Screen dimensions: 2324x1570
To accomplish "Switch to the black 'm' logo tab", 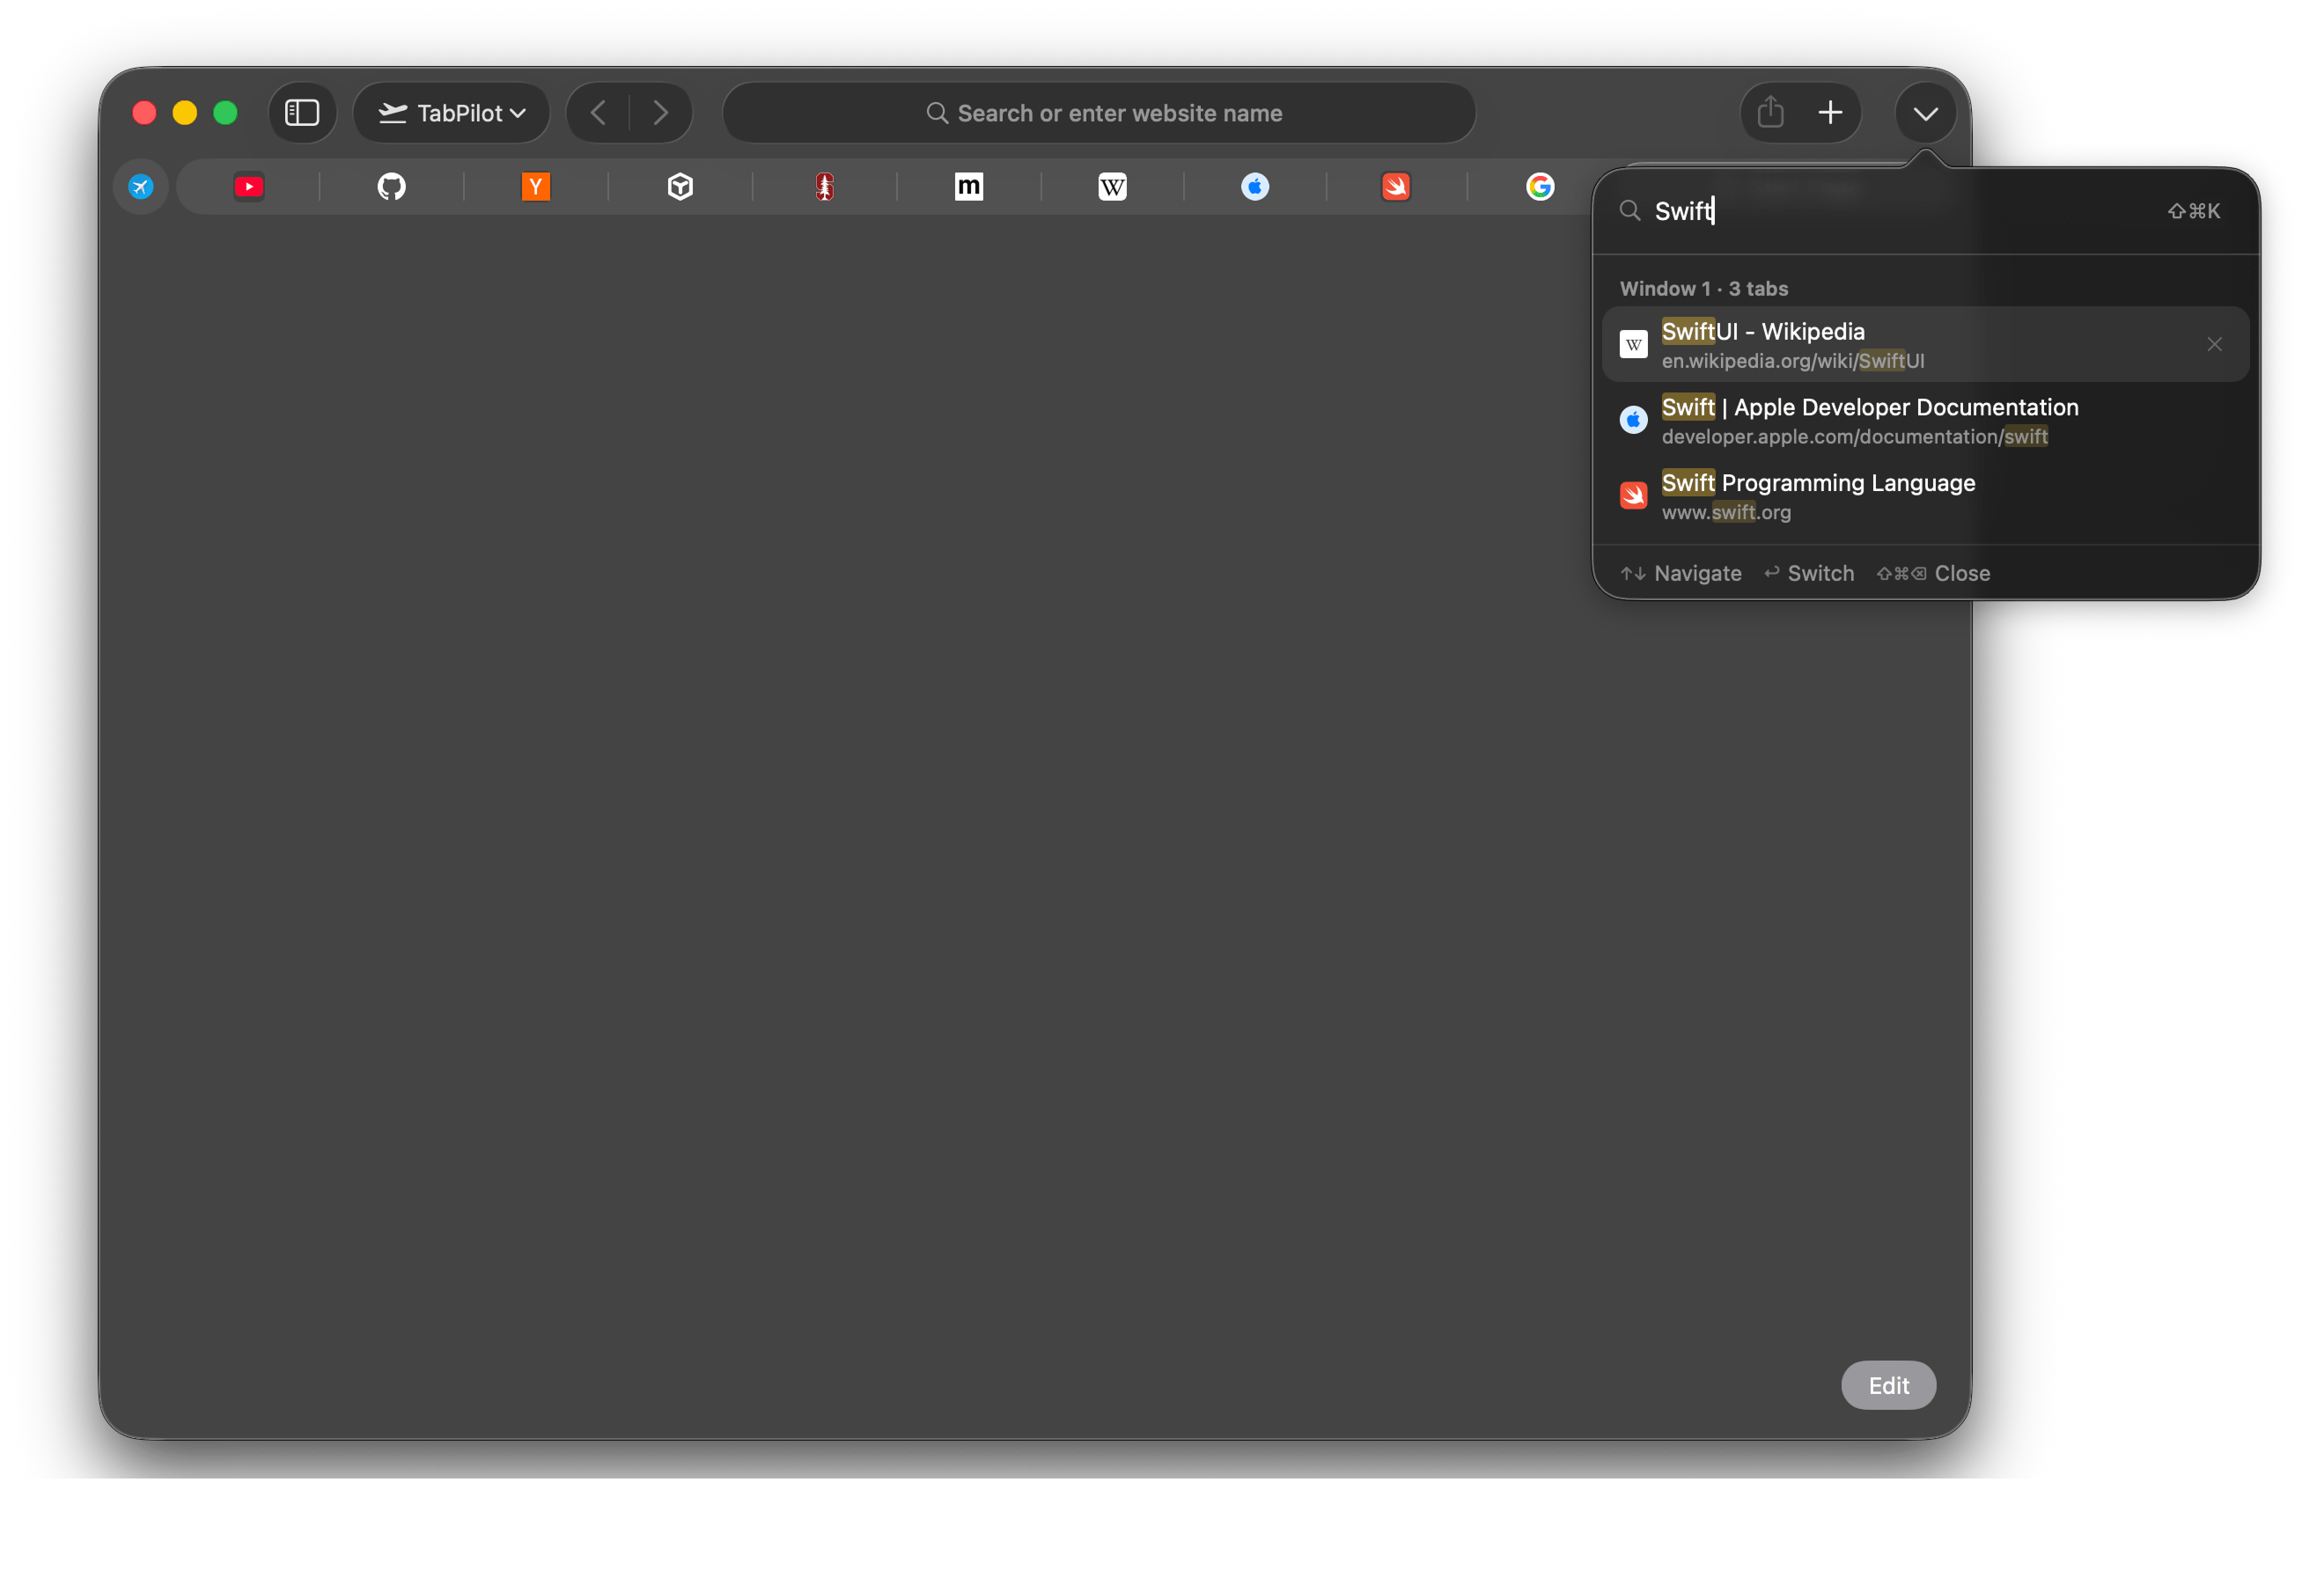I will [968, 187].
